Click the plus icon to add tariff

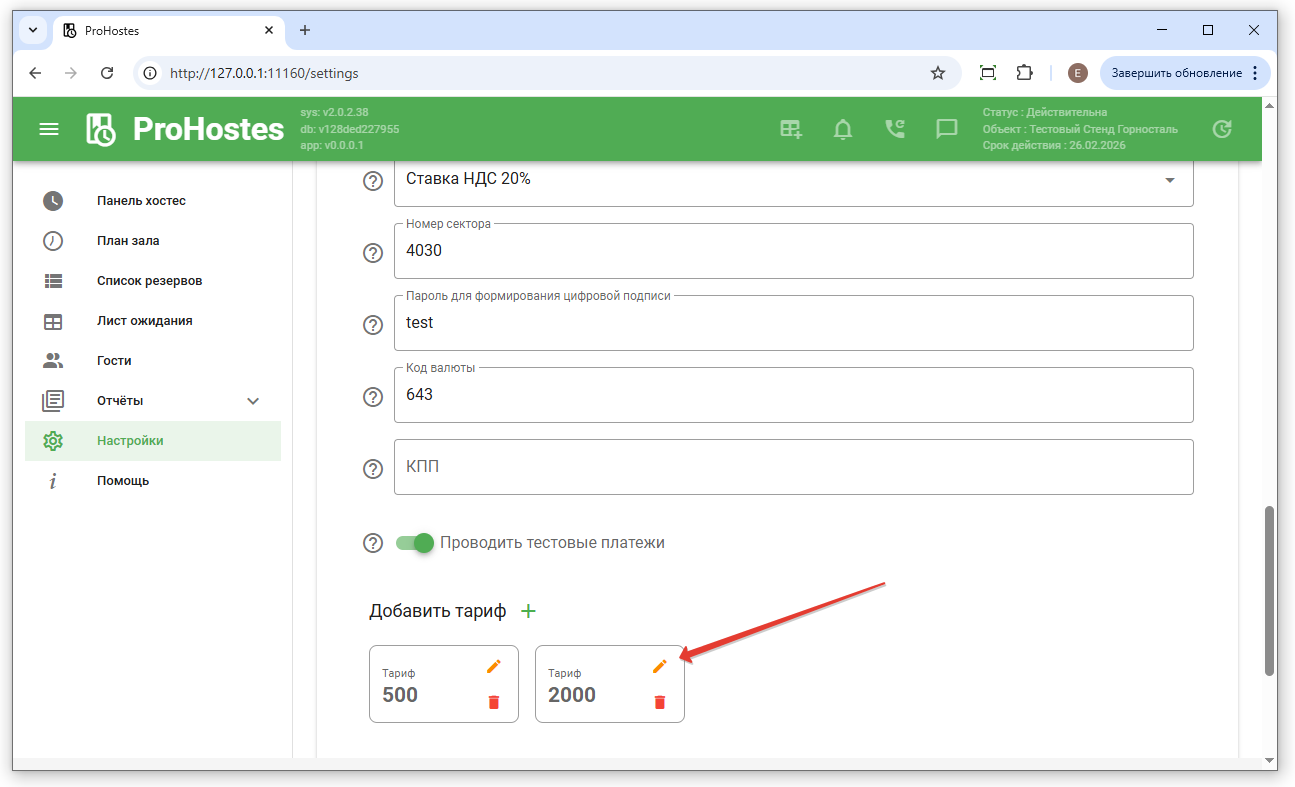[x=529, y=611]
